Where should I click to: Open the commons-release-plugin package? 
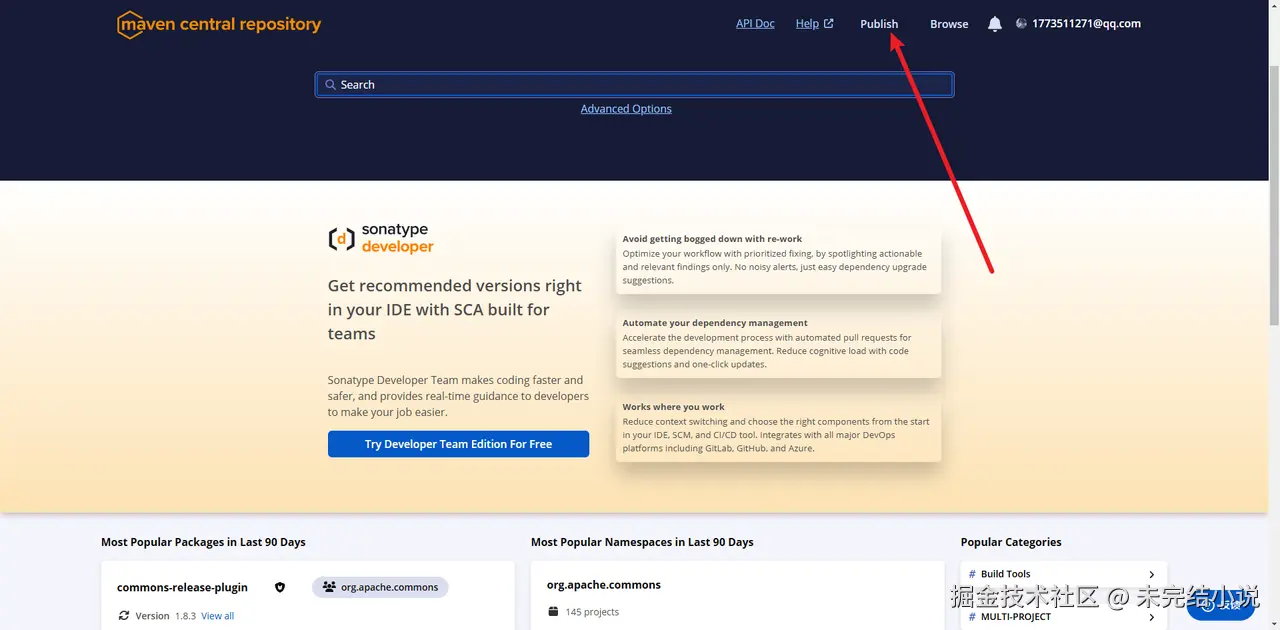point(182,587)
